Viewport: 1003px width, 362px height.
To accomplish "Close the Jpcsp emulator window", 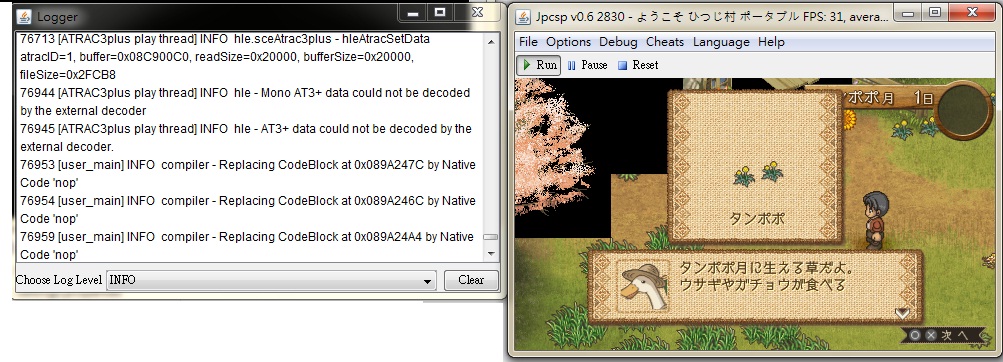I will tap(972, 13).
